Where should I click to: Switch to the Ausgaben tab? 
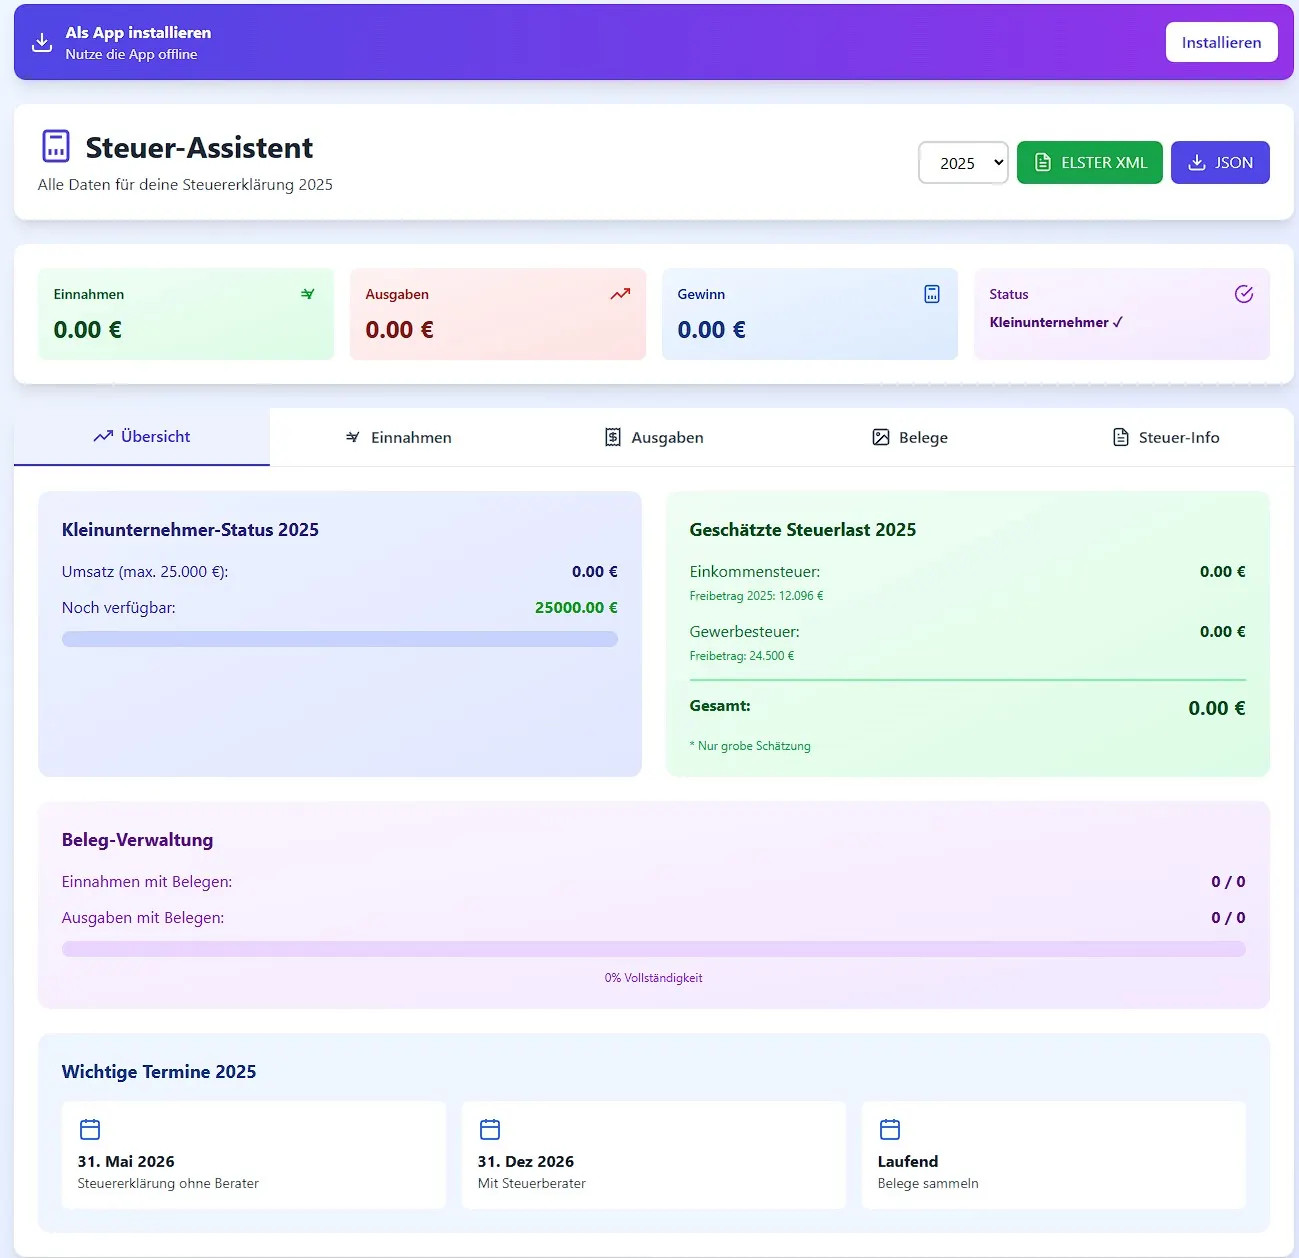point(653,437)
